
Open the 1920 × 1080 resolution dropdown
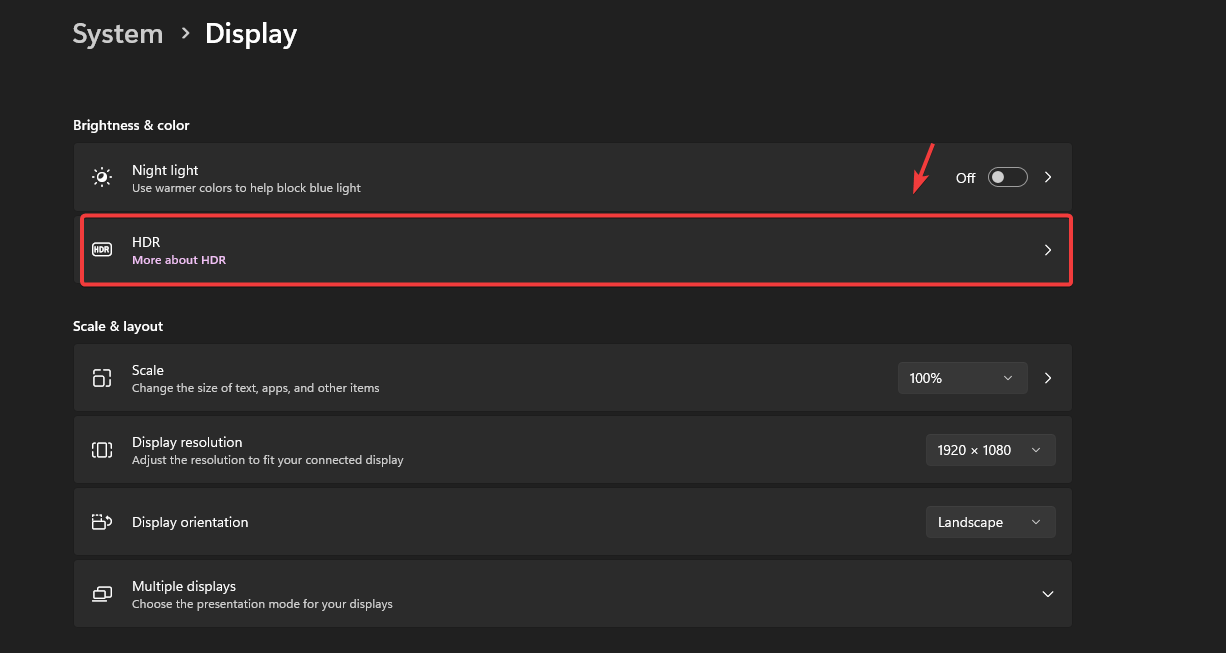click(x=990, y=450)
